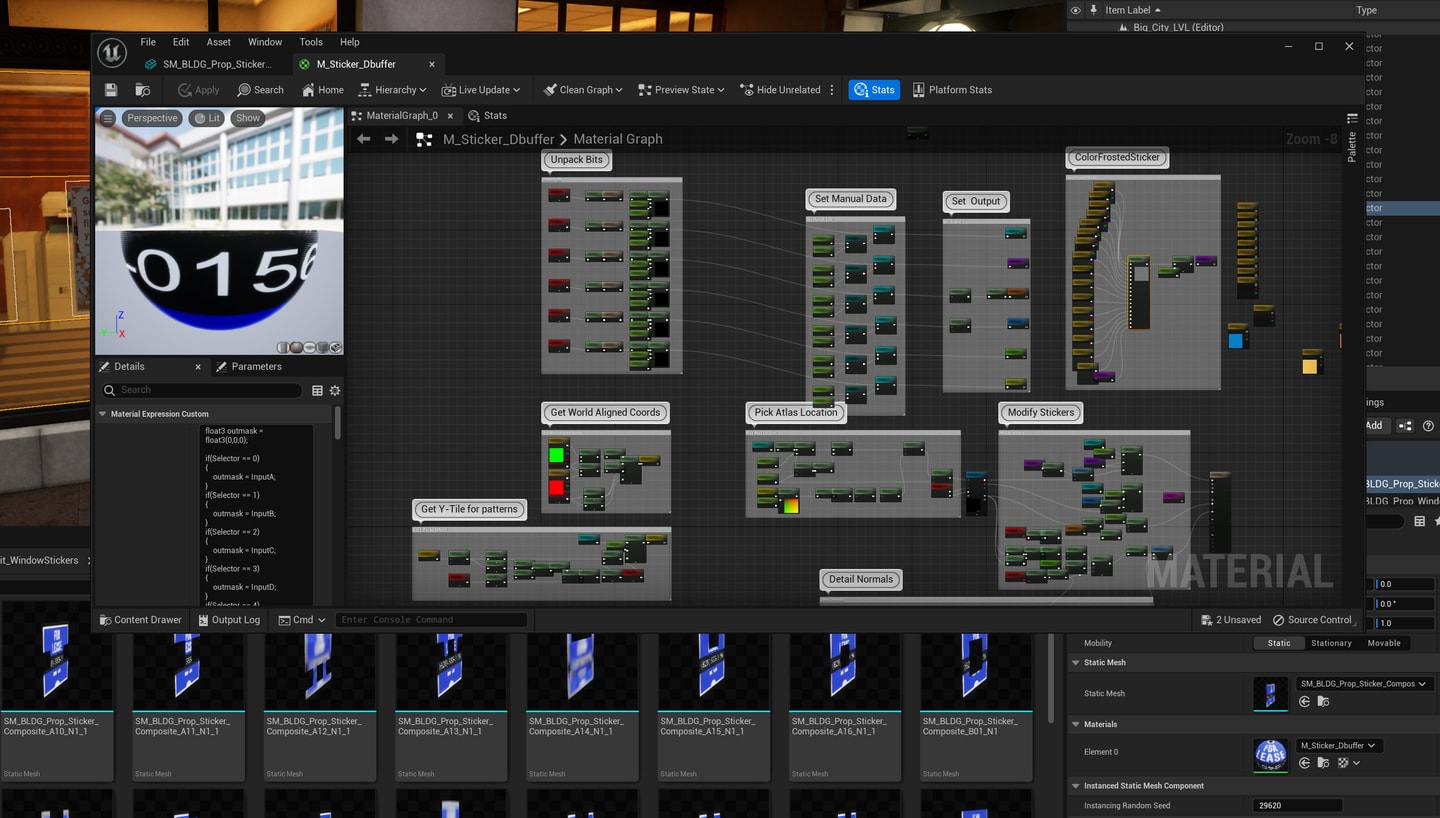Open the material Search tool
The width and height of the screenshot is (1440, 818).
click(261, 90)
